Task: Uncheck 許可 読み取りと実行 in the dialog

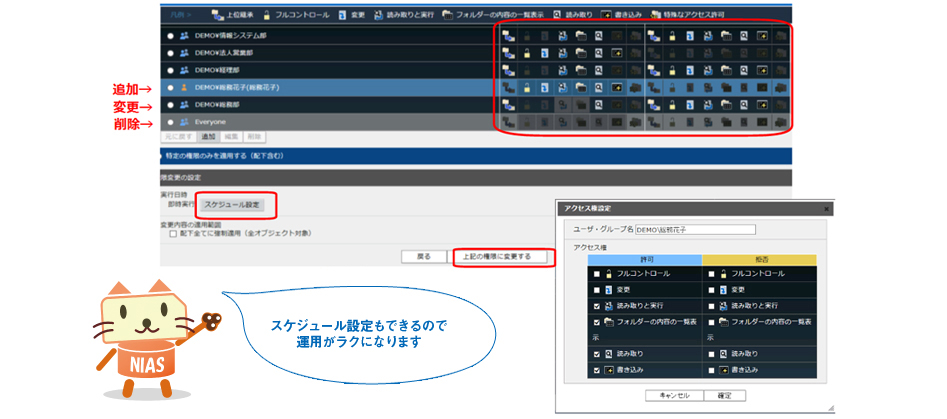Action: (x=597, y=305)
